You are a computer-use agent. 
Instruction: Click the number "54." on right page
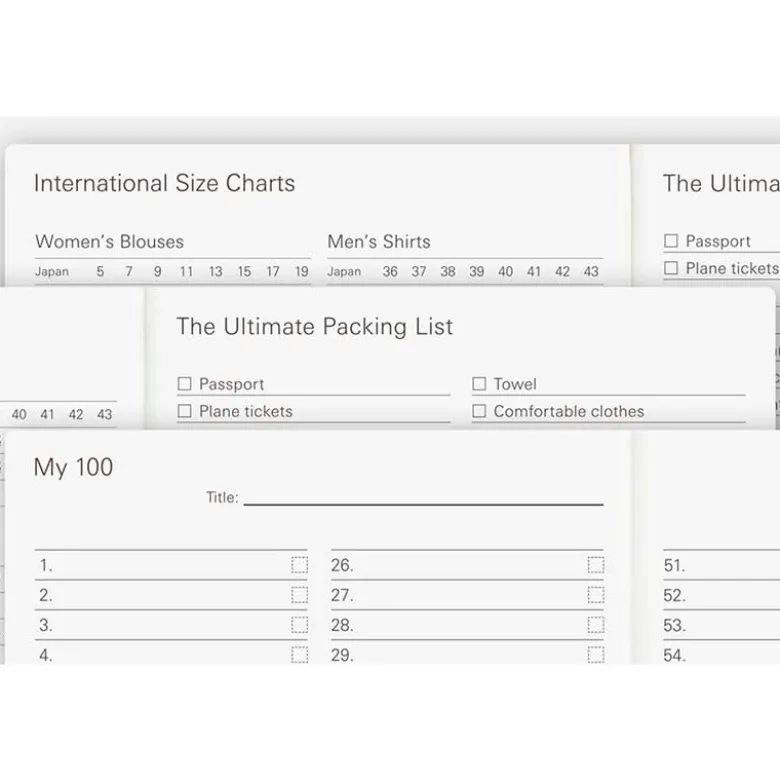click(x=674, y=655)
